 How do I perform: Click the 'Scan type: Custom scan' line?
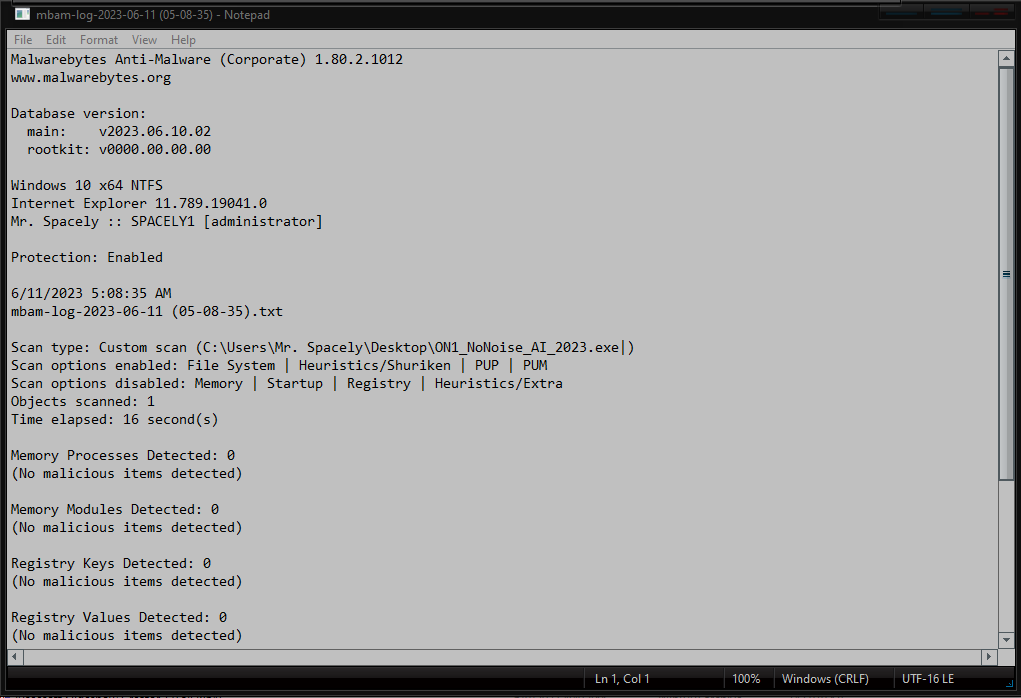coord(322,347)
